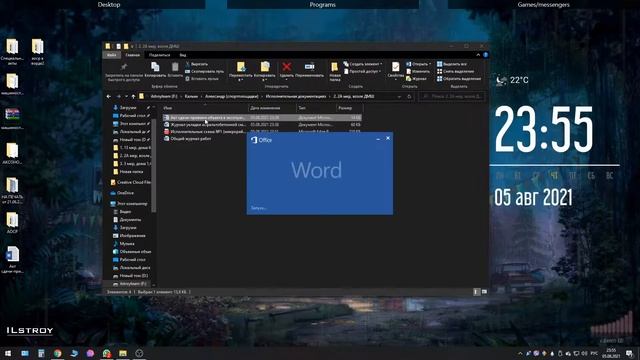
Task: Click Александр in the address path
Action: pyautogui.click(x=231, y=97)
